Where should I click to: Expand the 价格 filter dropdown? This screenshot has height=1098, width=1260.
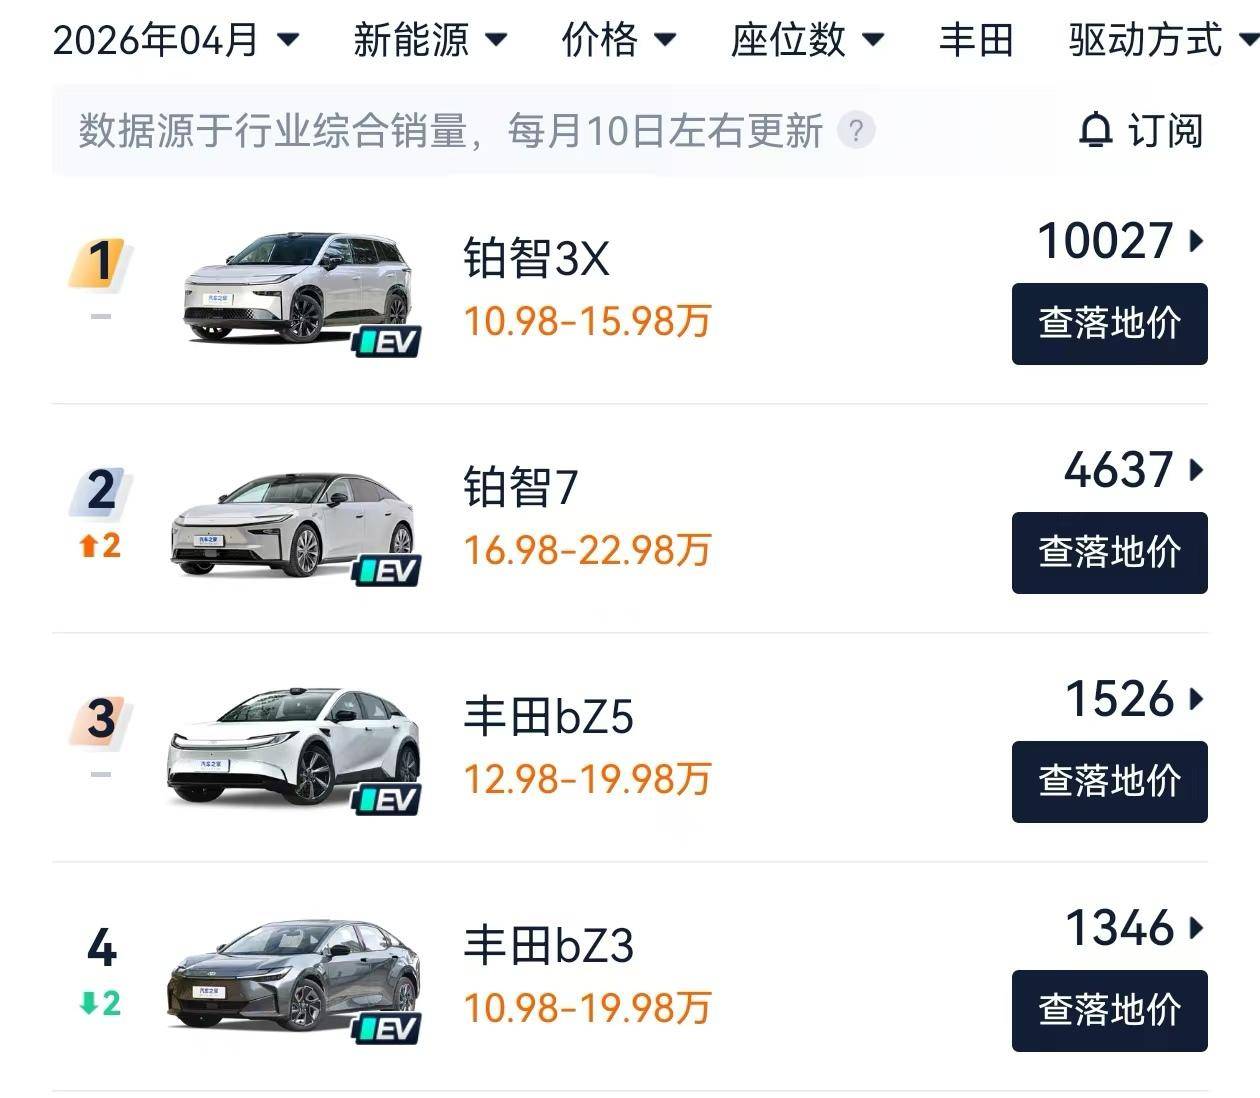[619, 40]
